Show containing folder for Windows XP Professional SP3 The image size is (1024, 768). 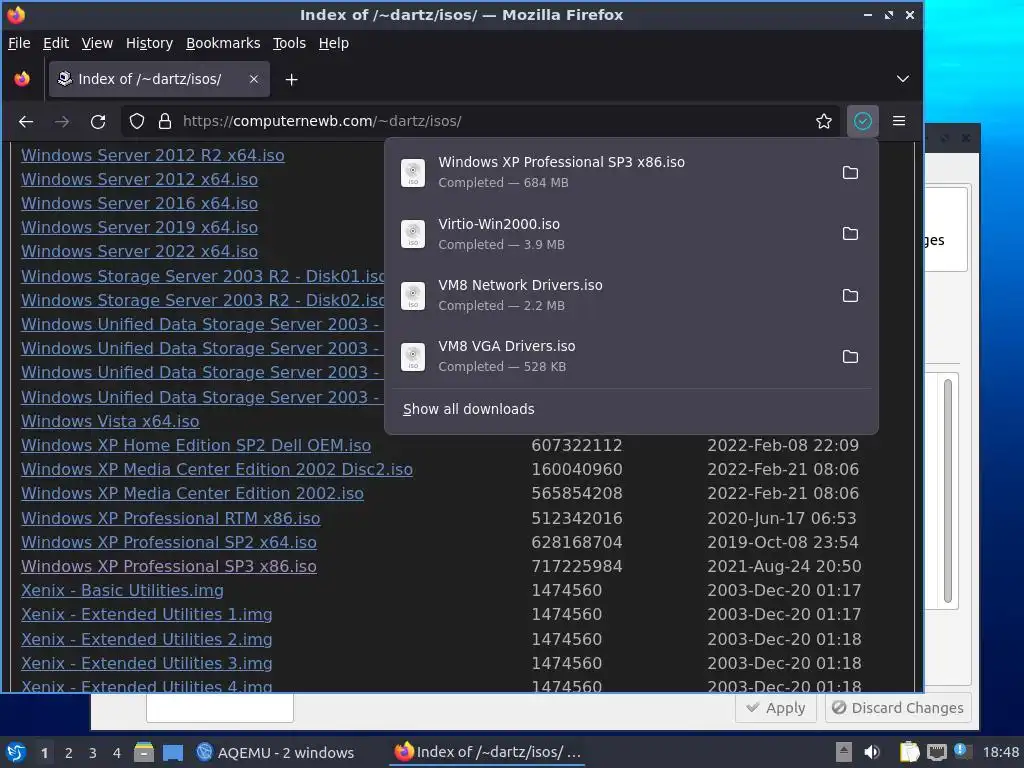[x=850, y=173]
